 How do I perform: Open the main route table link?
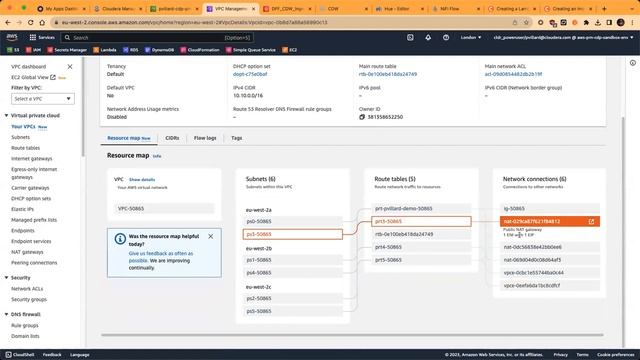click(388, 74)
